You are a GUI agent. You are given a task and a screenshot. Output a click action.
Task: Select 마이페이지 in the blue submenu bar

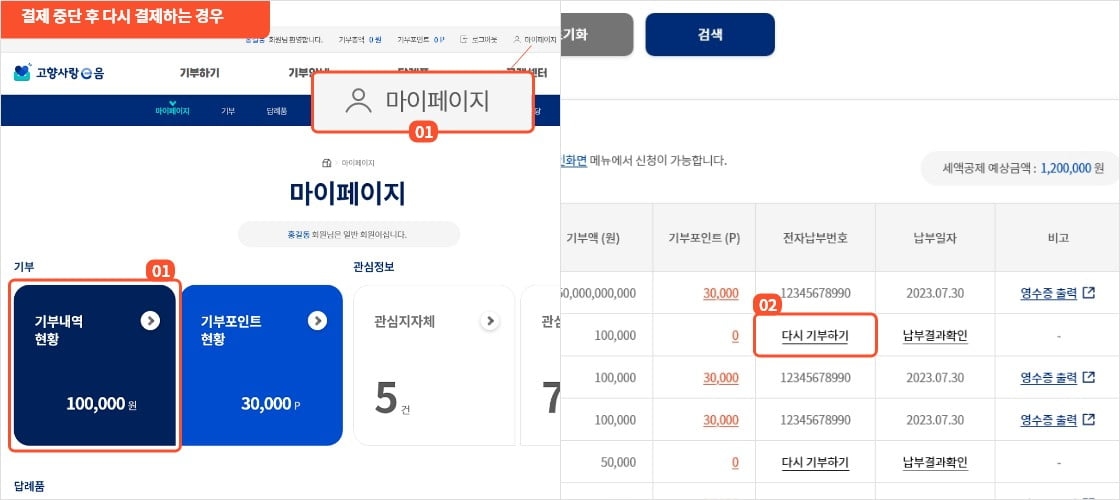(x=172, y=110)
